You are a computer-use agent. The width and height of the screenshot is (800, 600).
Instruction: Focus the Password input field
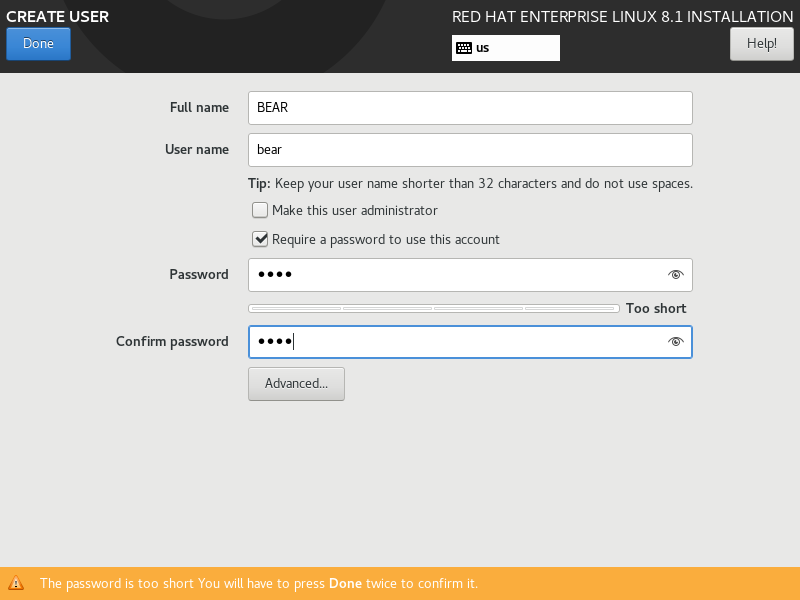[x=470, y=275]
